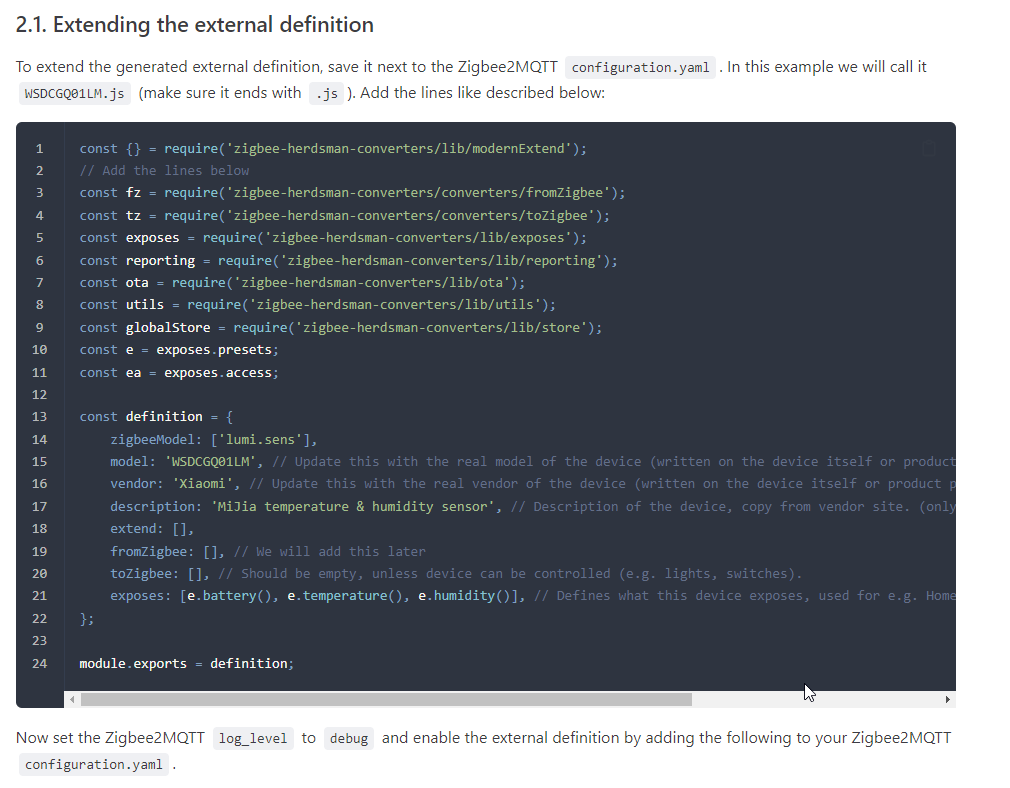Click the code block's right scroll arrow
This screenshot has height=788, width=1010.
point(946,699)
